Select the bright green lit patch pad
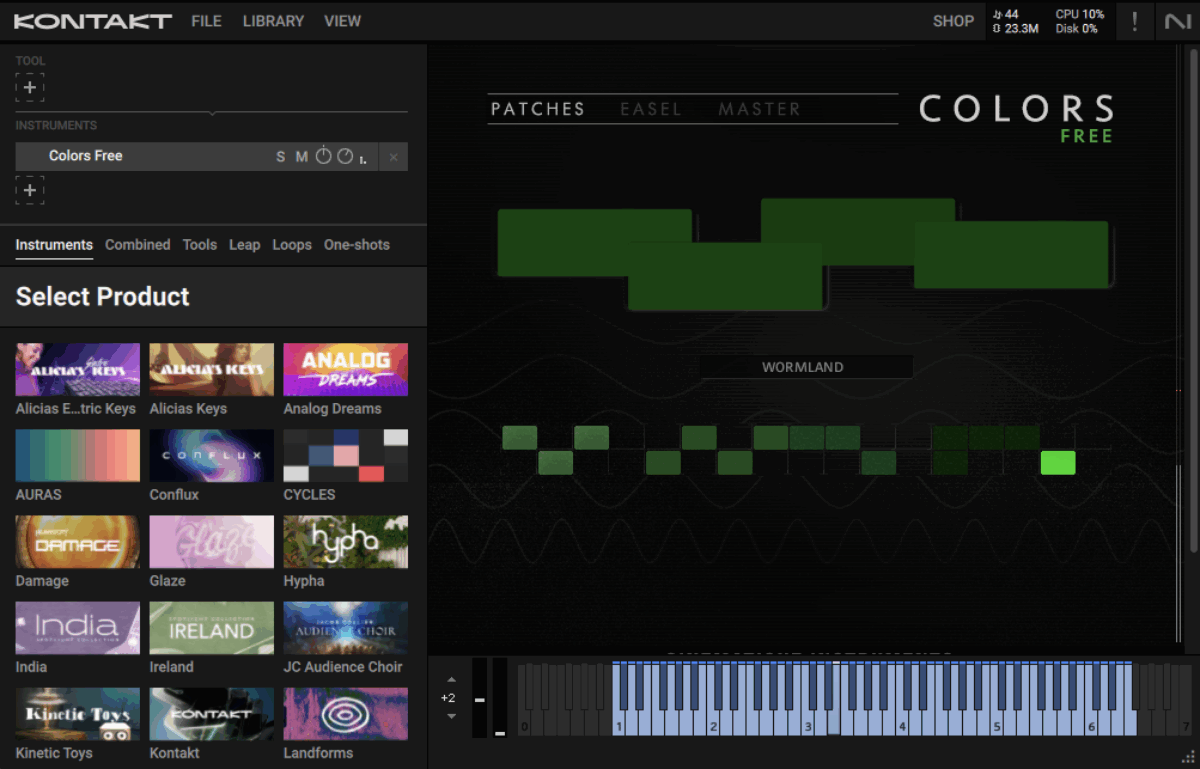Viewport: 1200px width, 769px height. tap(1058, 462)
